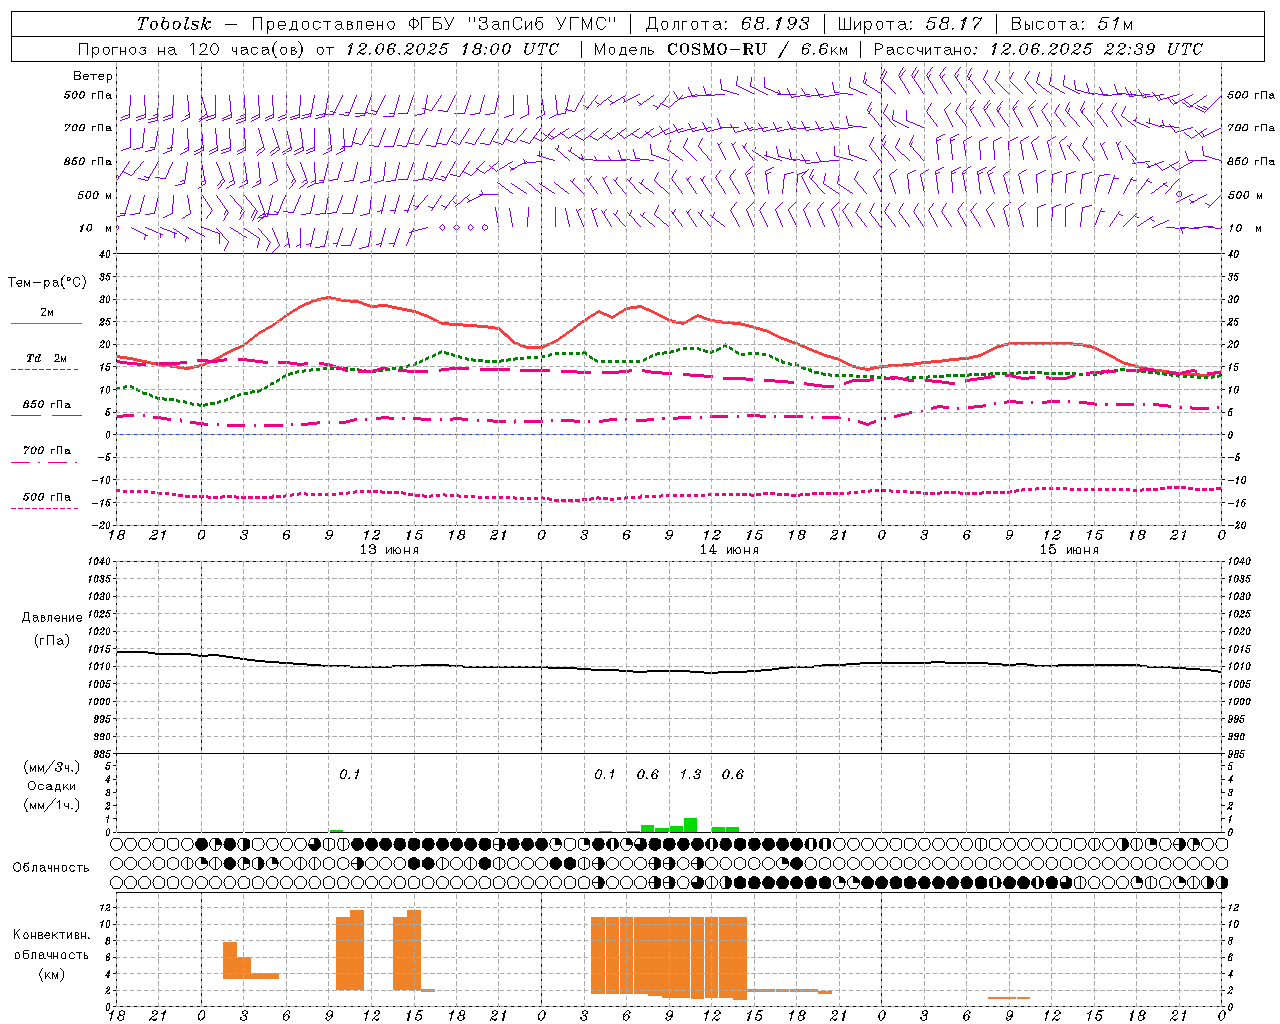The height and width of the screenshot is (1024, 1280).
Task: Click the '1.3' precipitation amount value
Action: click(x=690, y=774)
